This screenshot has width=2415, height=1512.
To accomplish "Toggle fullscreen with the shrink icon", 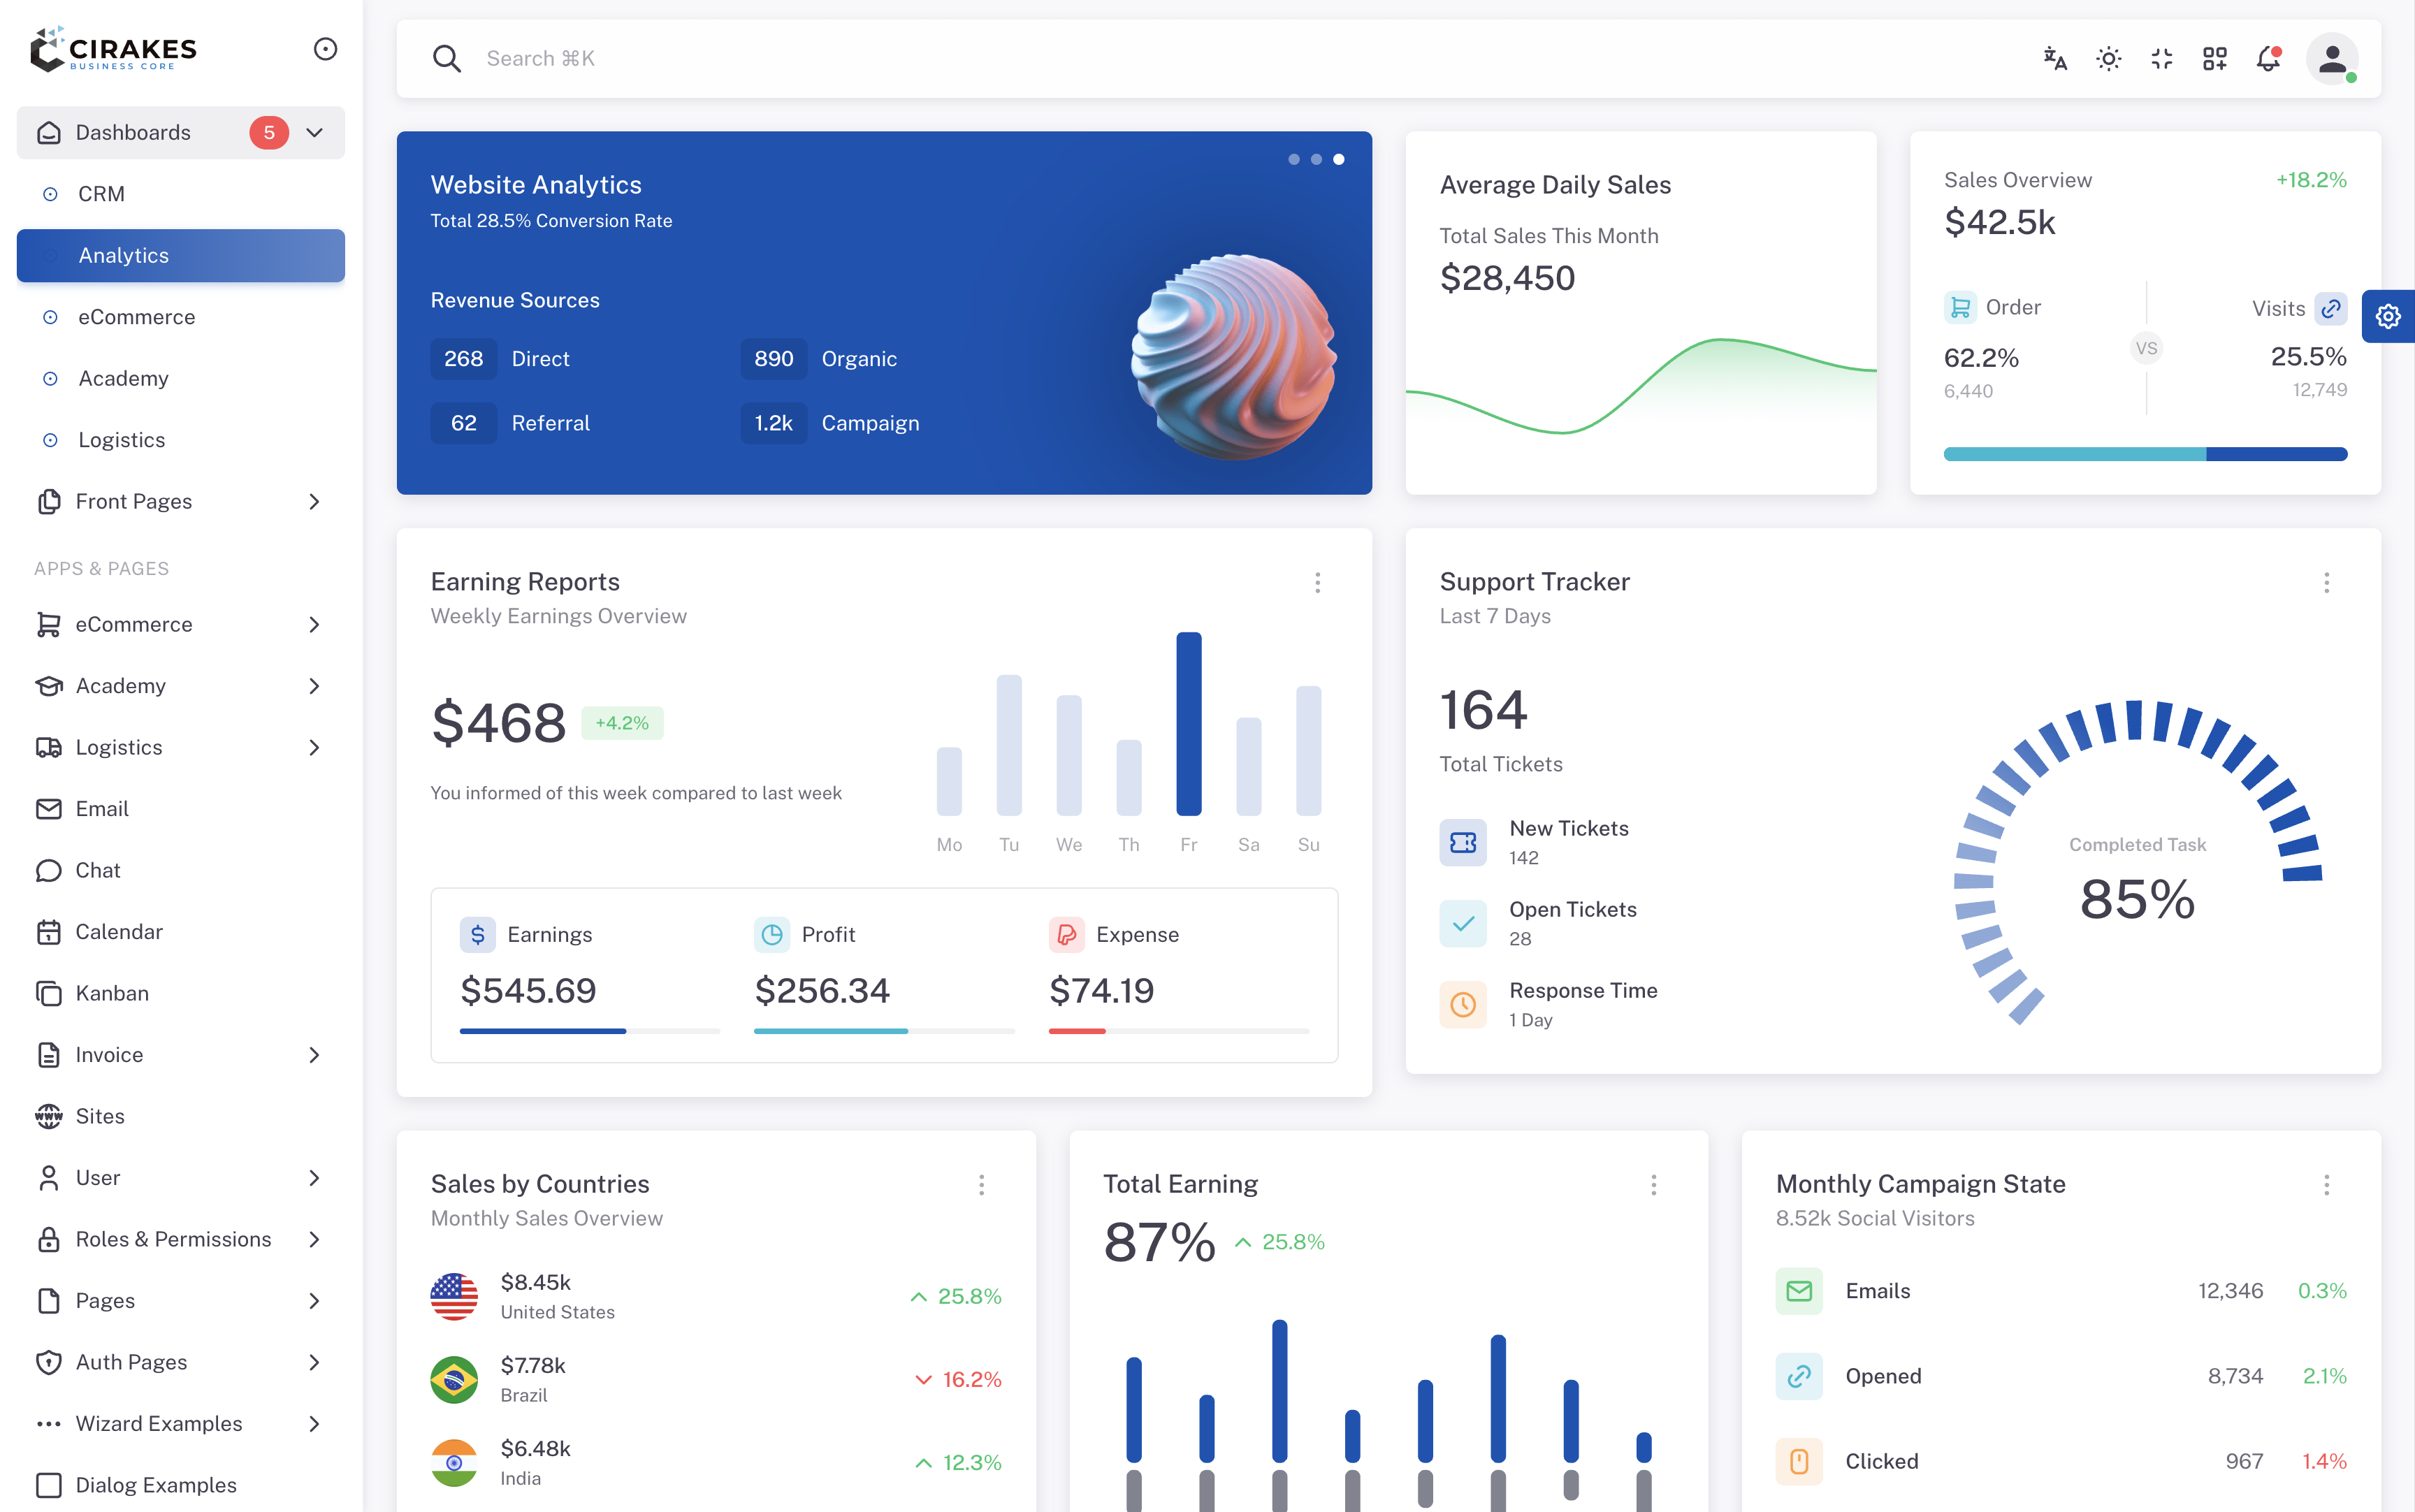I will [2161, 59].
